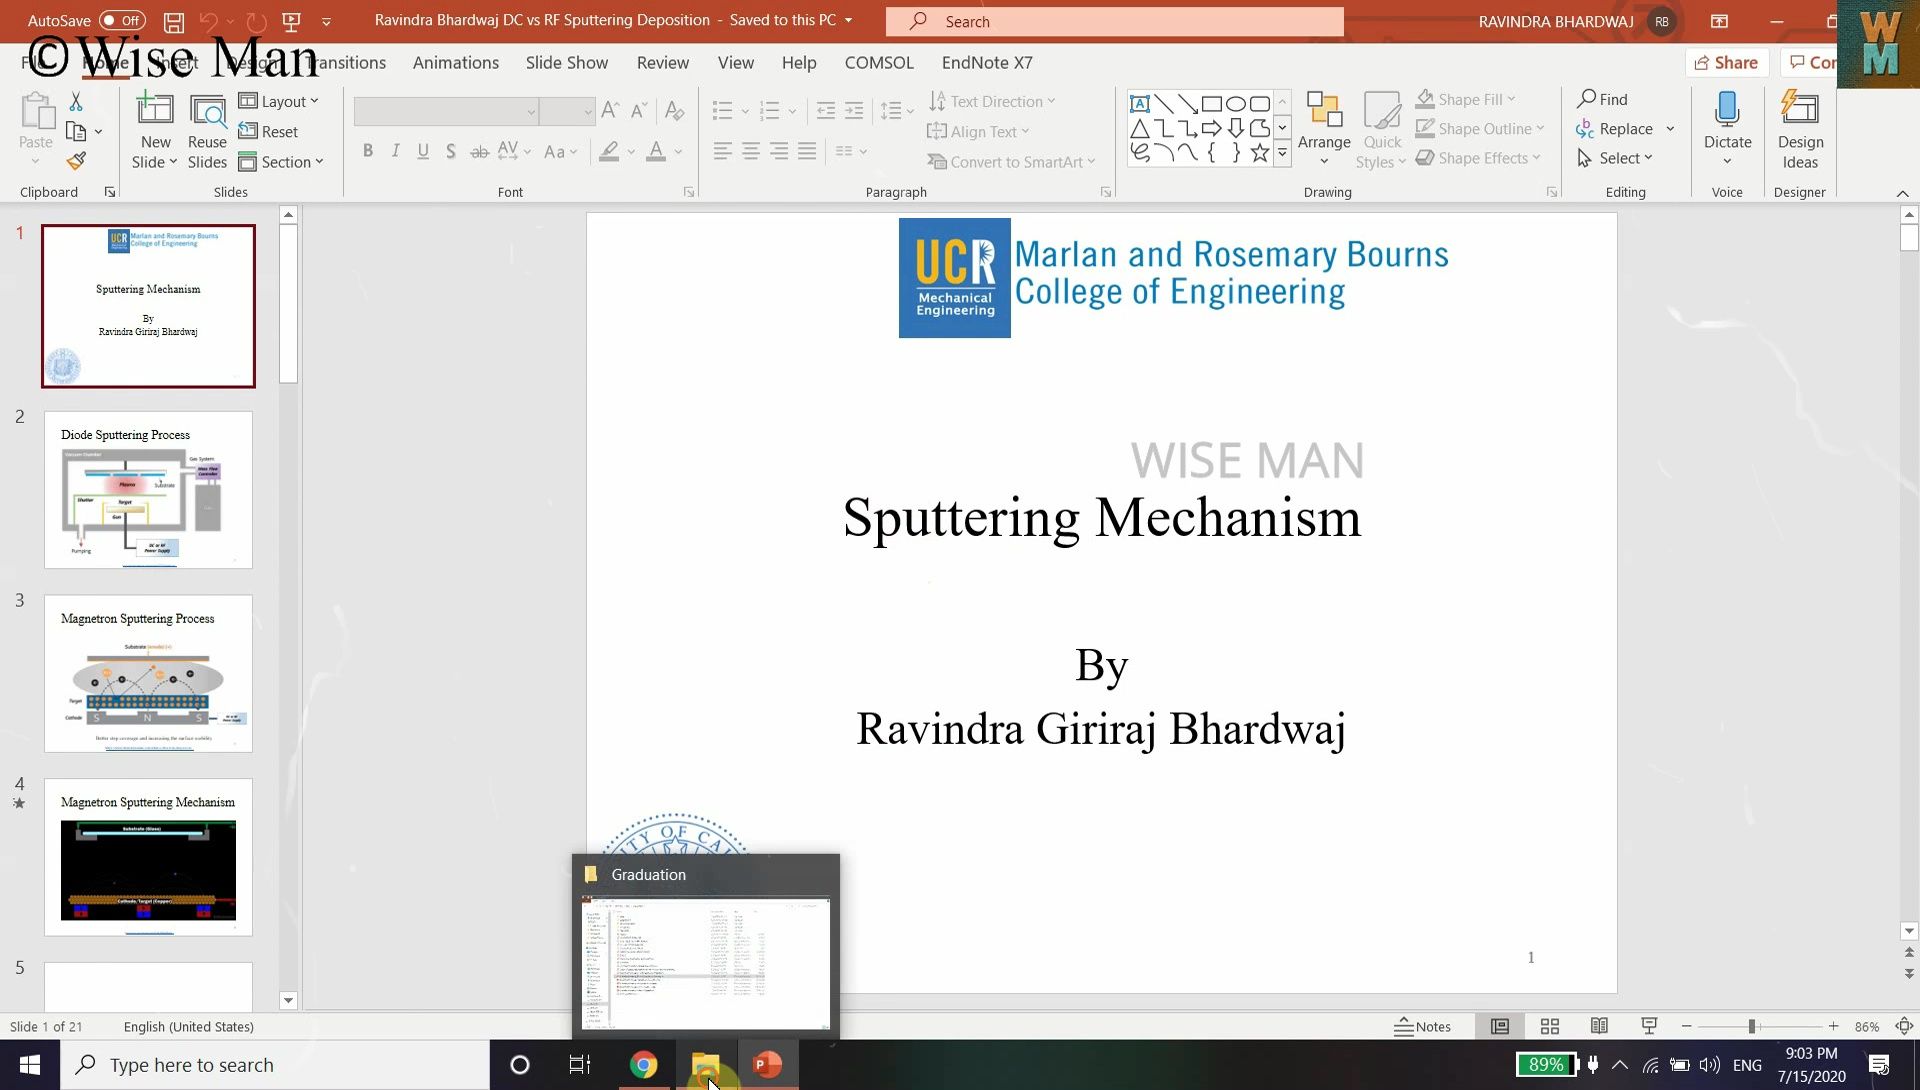1920x1090 pixels.
Task: Open Design Ideas pane
Action: tap(1800, 131)
